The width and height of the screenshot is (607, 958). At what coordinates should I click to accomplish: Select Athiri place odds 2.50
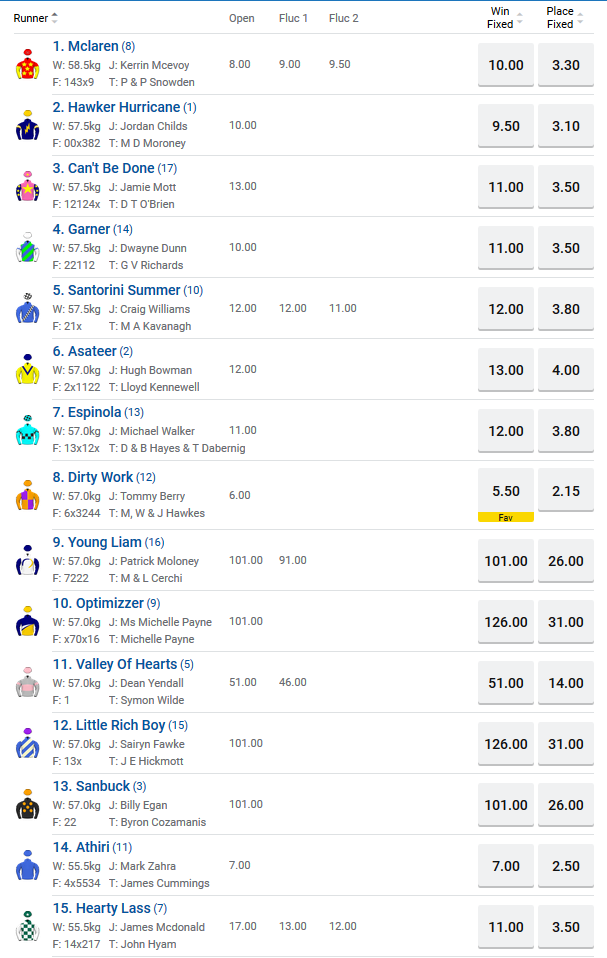[566, 866]
